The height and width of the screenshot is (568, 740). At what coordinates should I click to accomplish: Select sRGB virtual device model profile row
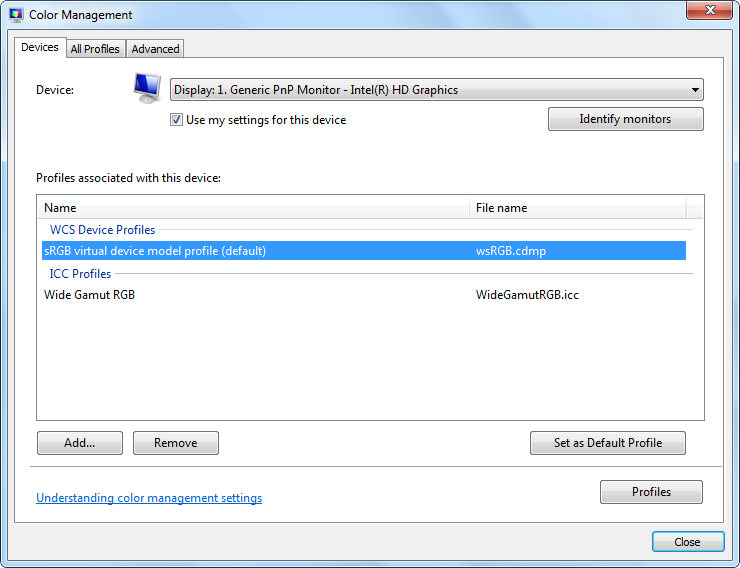(364, 251)
